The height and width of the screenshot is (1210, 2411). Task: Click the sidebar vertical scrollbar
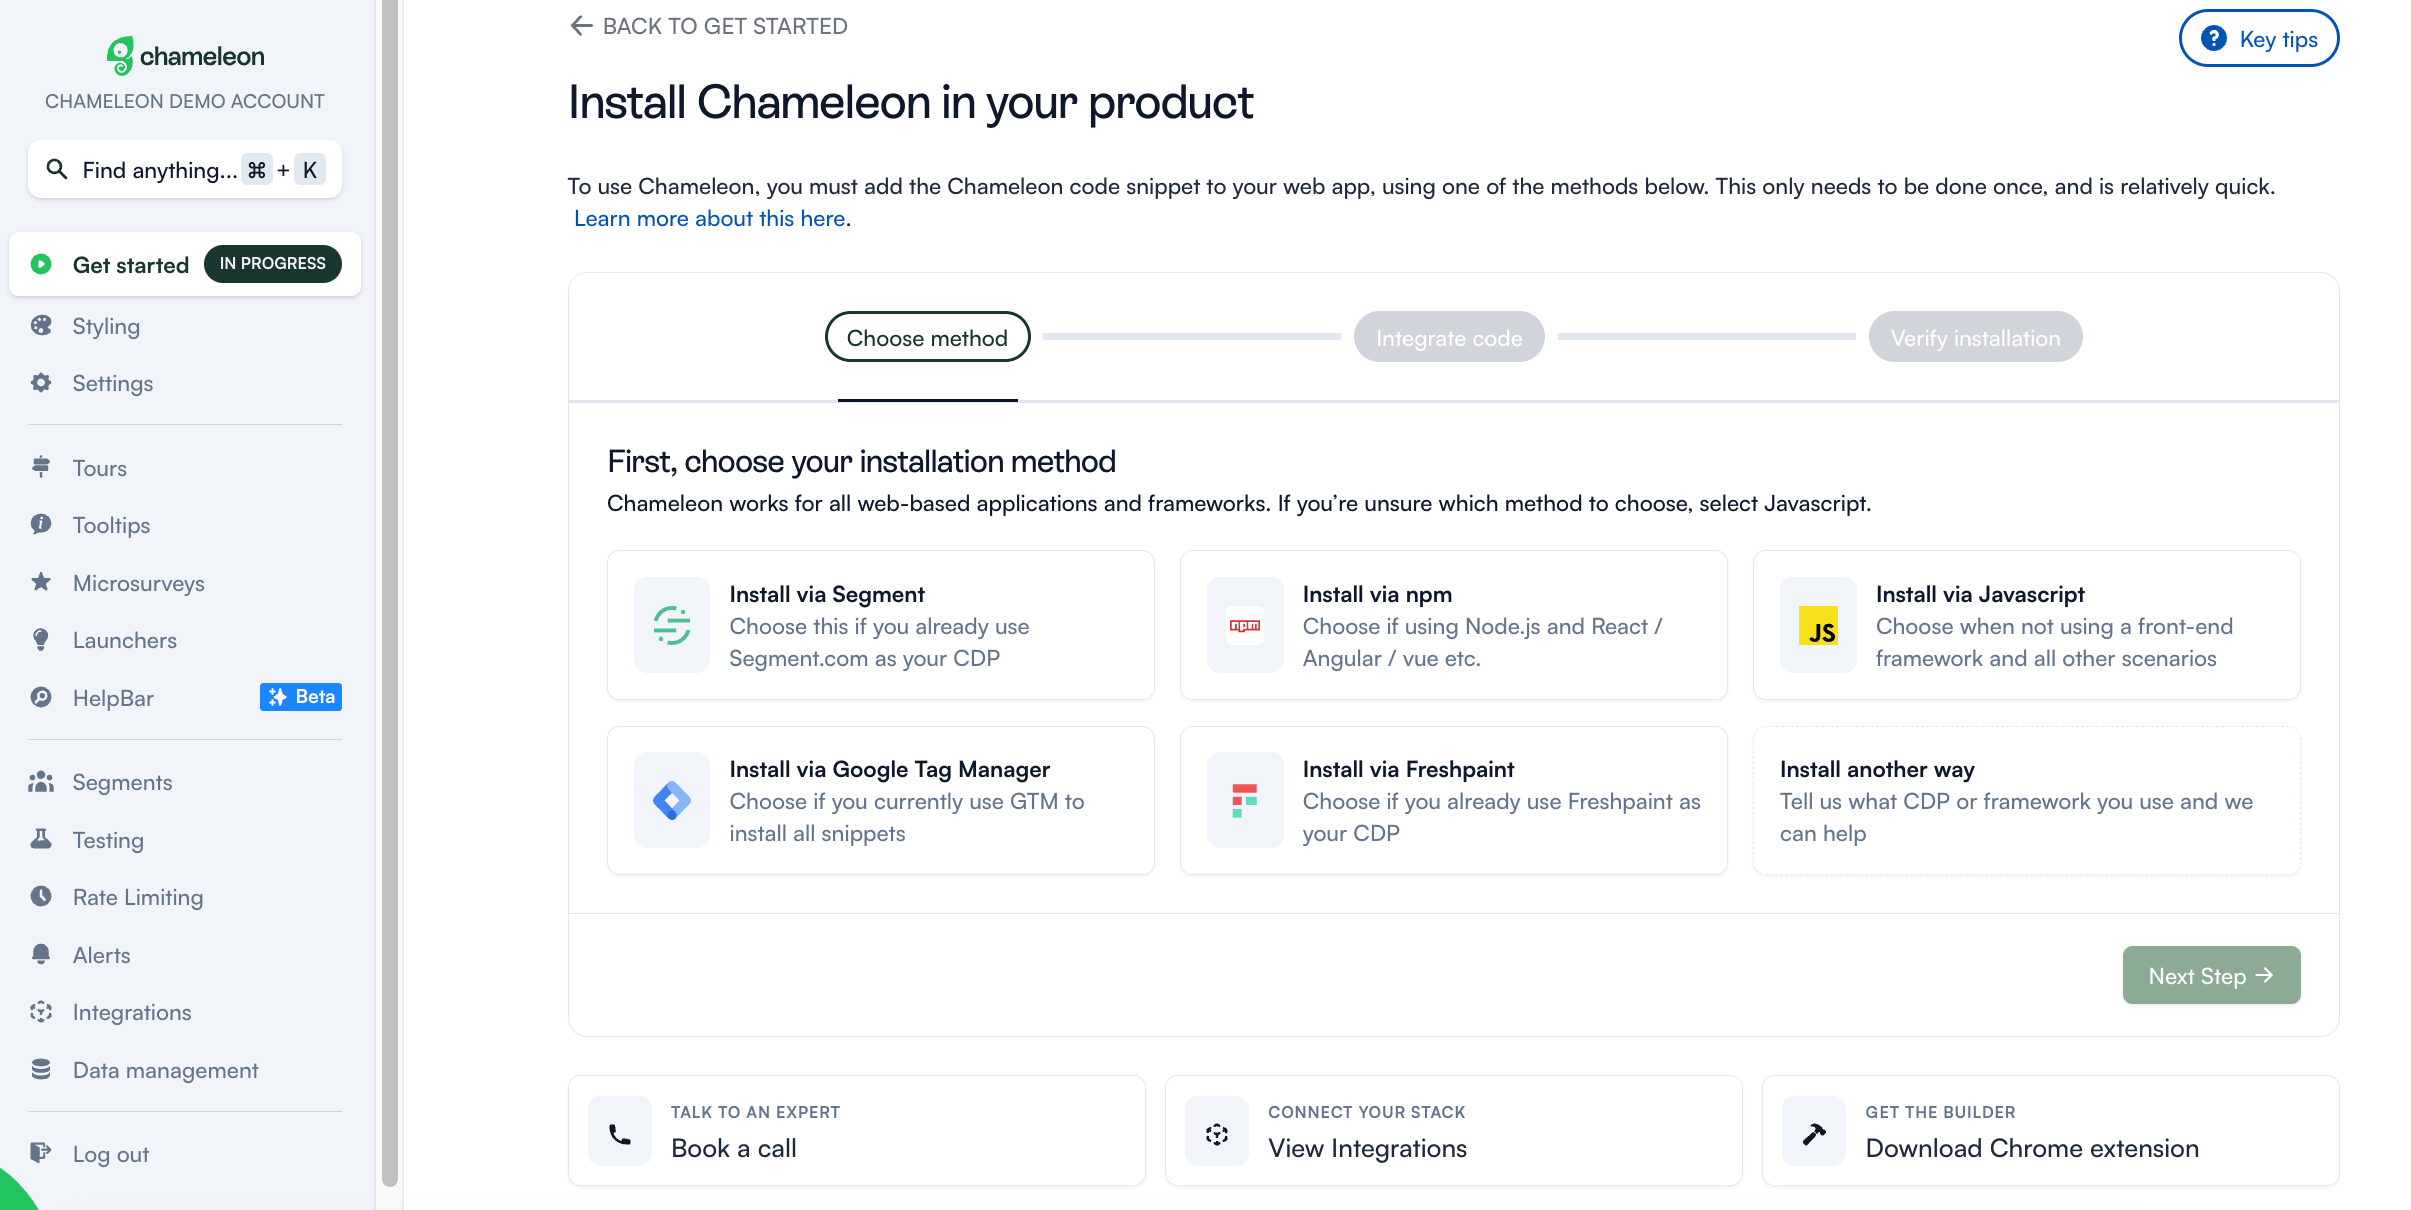390,592
